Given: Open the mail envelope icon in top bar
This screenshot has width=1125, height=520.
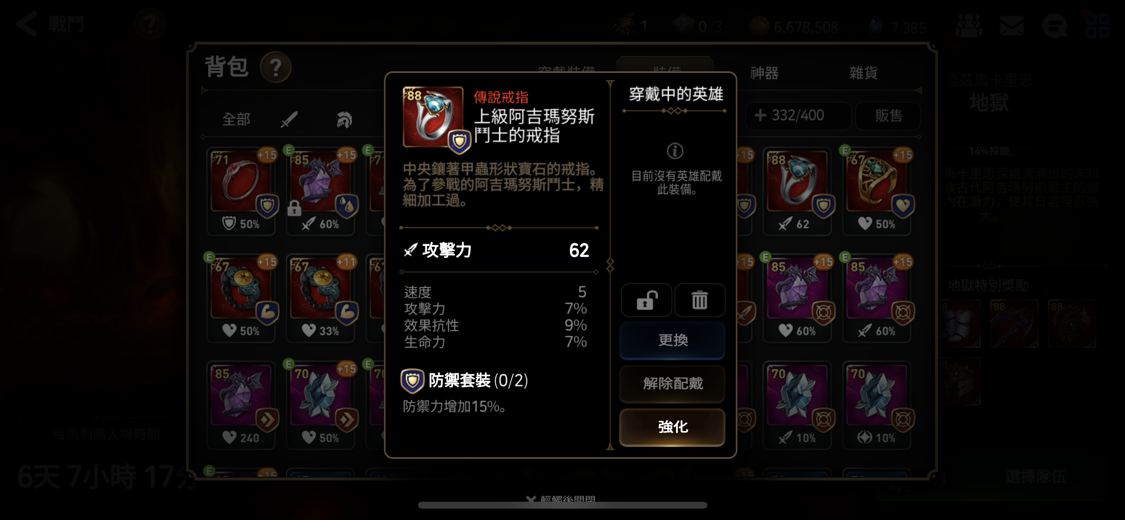Looking at the screenshot, I should tap(1011, 26).
